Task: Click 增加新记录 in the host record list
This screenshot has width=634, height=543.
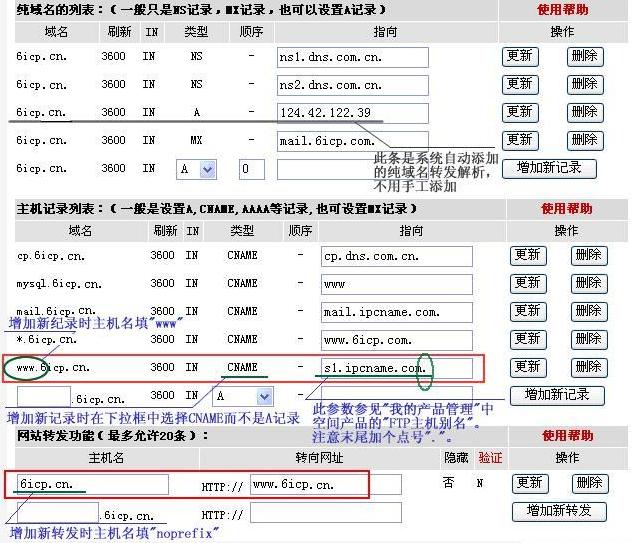Action: 557,395
